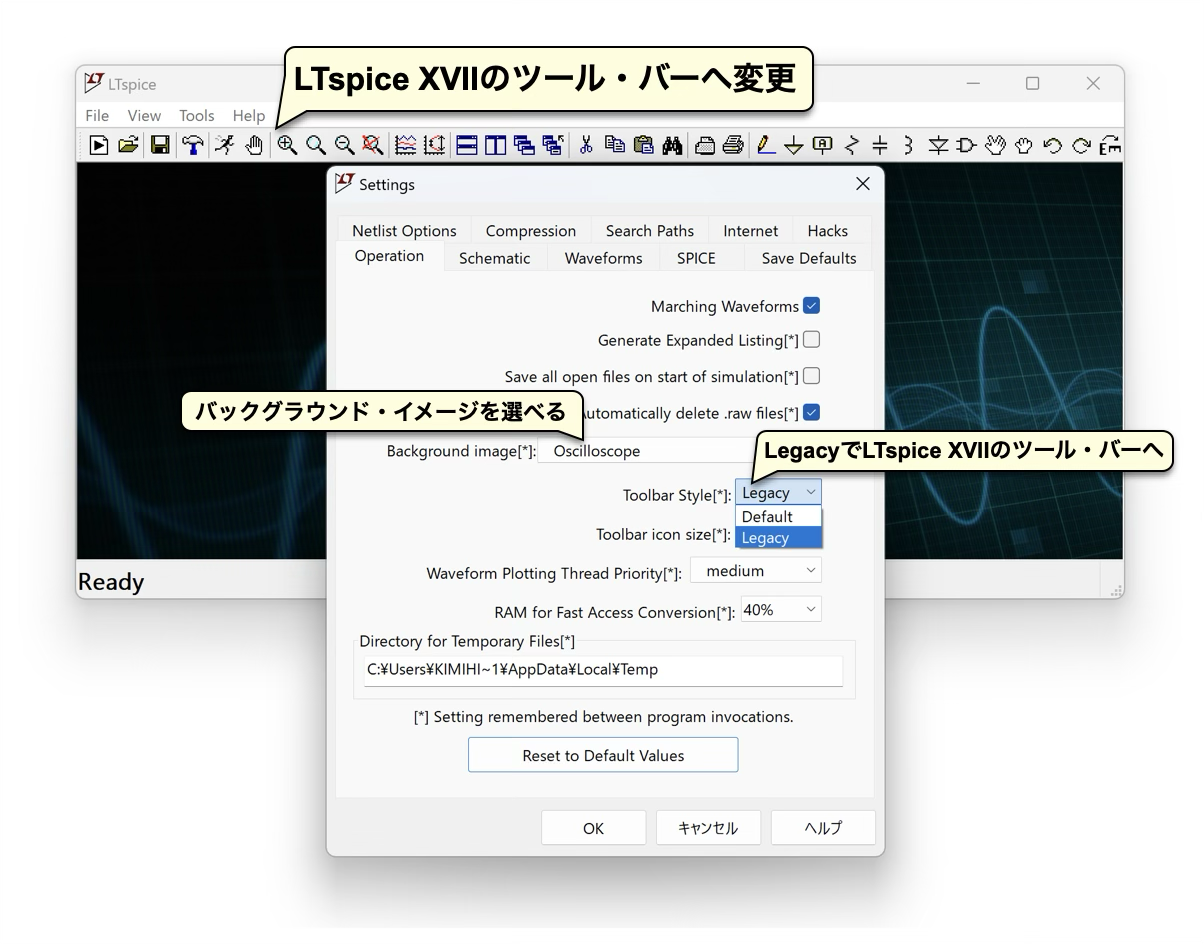The width and height of the screenshot is (1204, 944).
Task: Click the ヘルプ button
Action: coord(823,828)
